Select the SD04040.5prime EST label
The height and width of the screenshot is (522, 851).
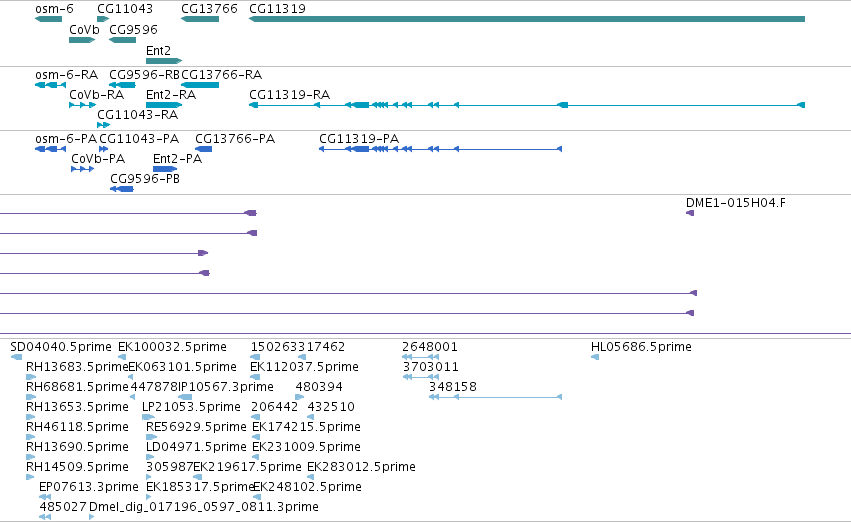point(61,347)
